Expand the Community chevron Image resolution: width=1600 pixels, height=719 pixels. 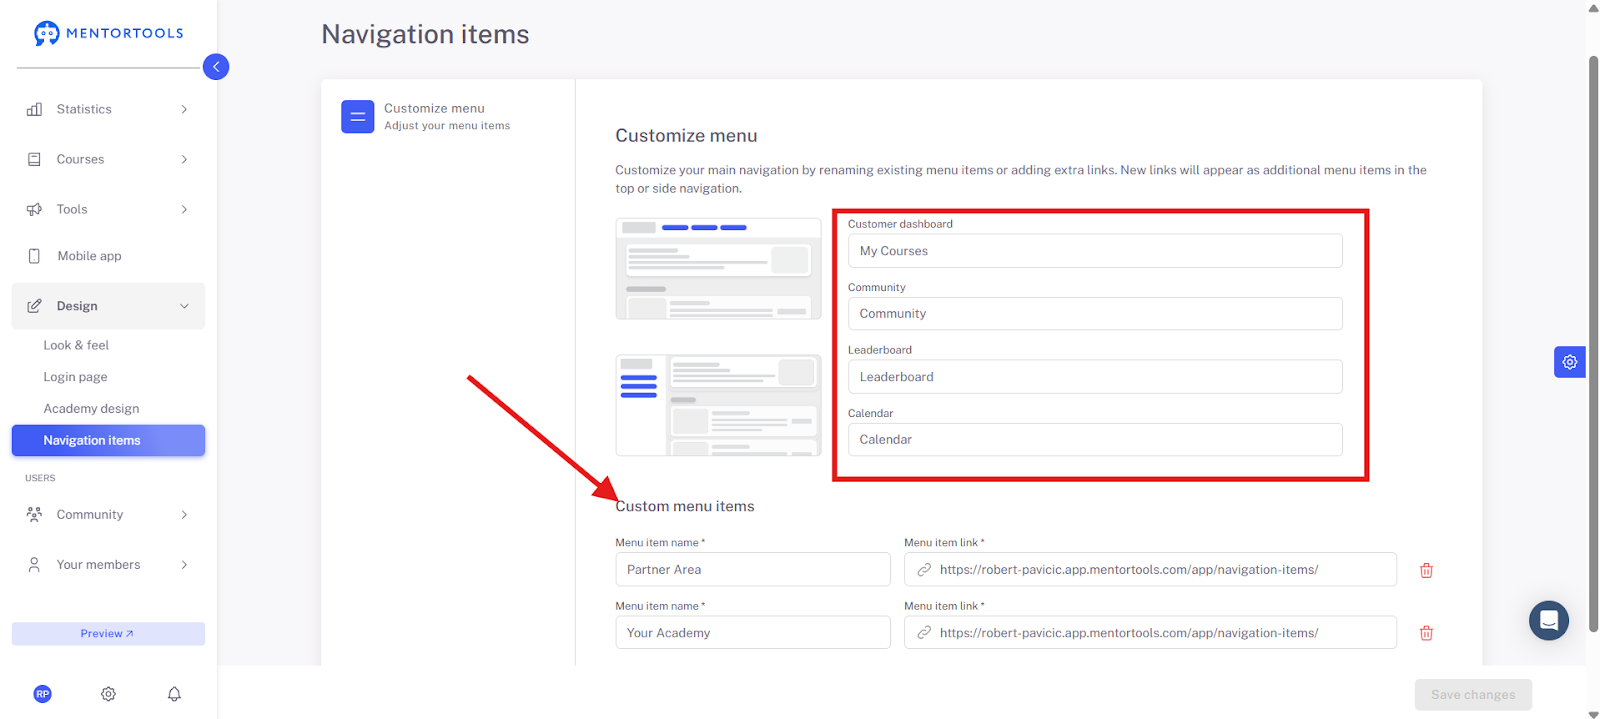point(184,514)
